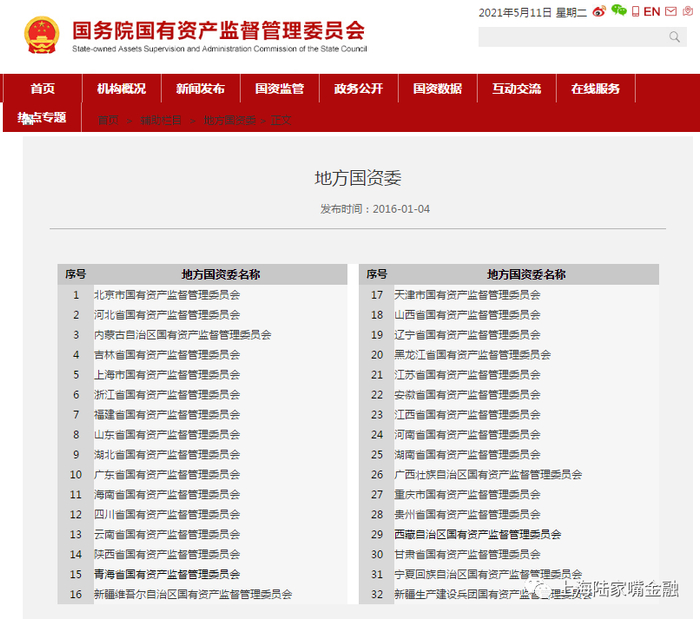Open 甘肃省国有资产监督管理委员会 link
Image resolution: width=700 pixels, height=619 pixels.
point(467,555)
